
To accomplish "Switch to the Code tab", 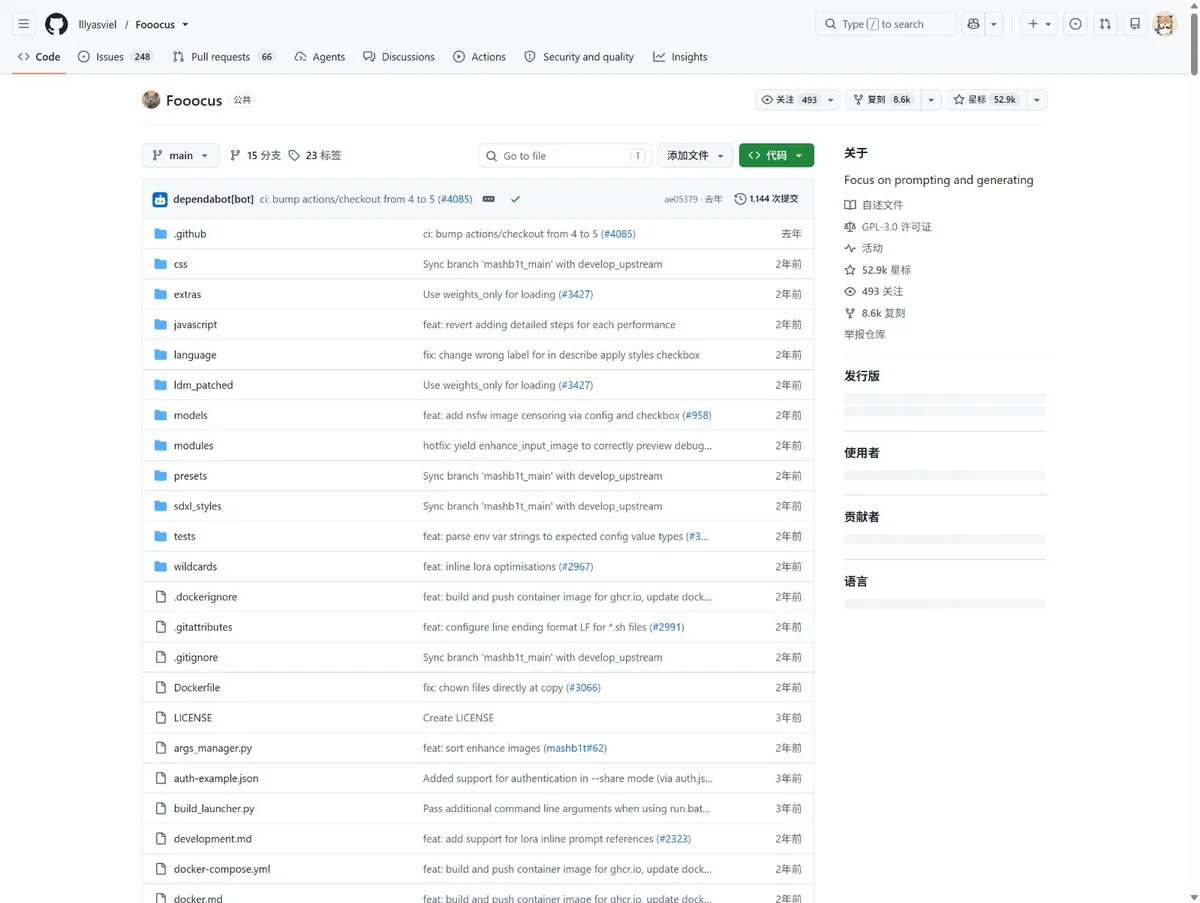I will [x=39, y=57].
